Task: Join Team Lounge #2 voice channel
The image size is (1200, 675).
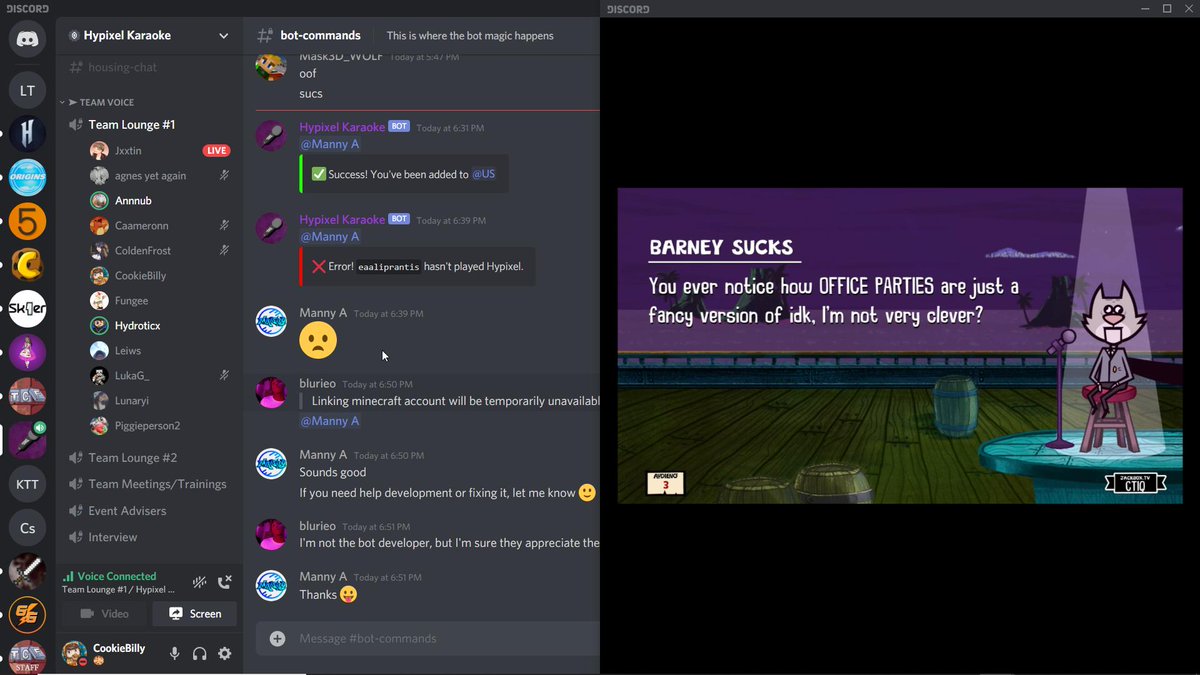Action: pyautogui.click(x=149, y=458)
